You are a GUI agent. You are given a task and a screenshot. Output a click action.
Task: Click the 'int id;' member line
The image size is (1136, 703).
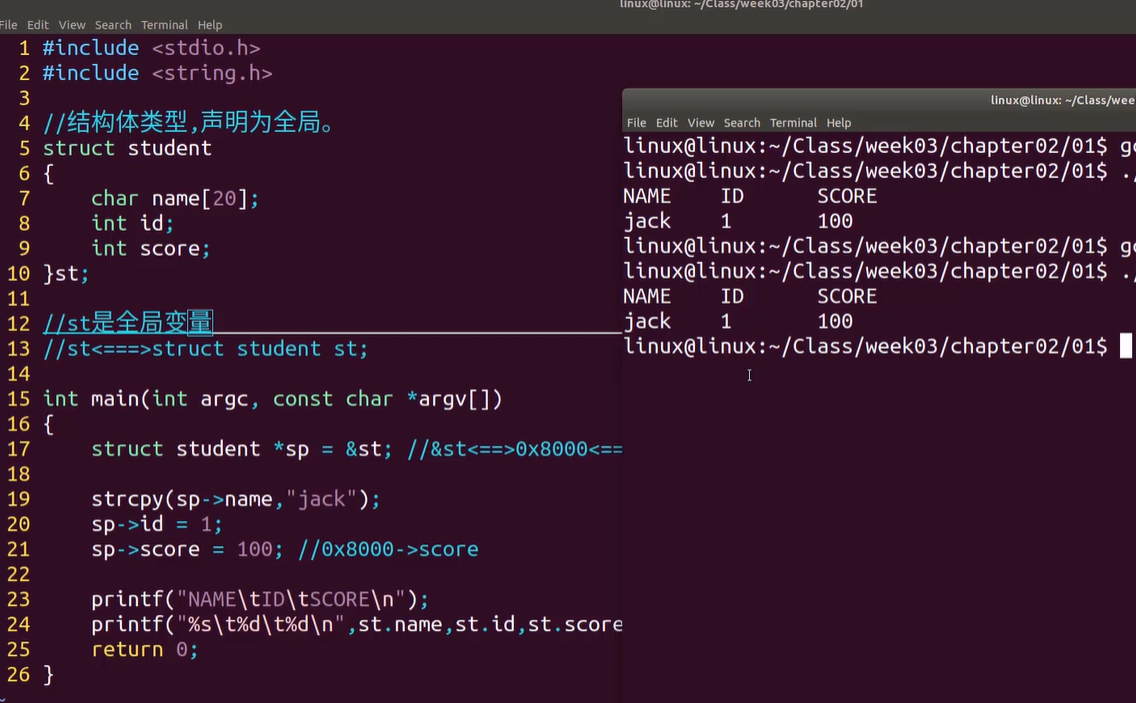pos(133,223)
